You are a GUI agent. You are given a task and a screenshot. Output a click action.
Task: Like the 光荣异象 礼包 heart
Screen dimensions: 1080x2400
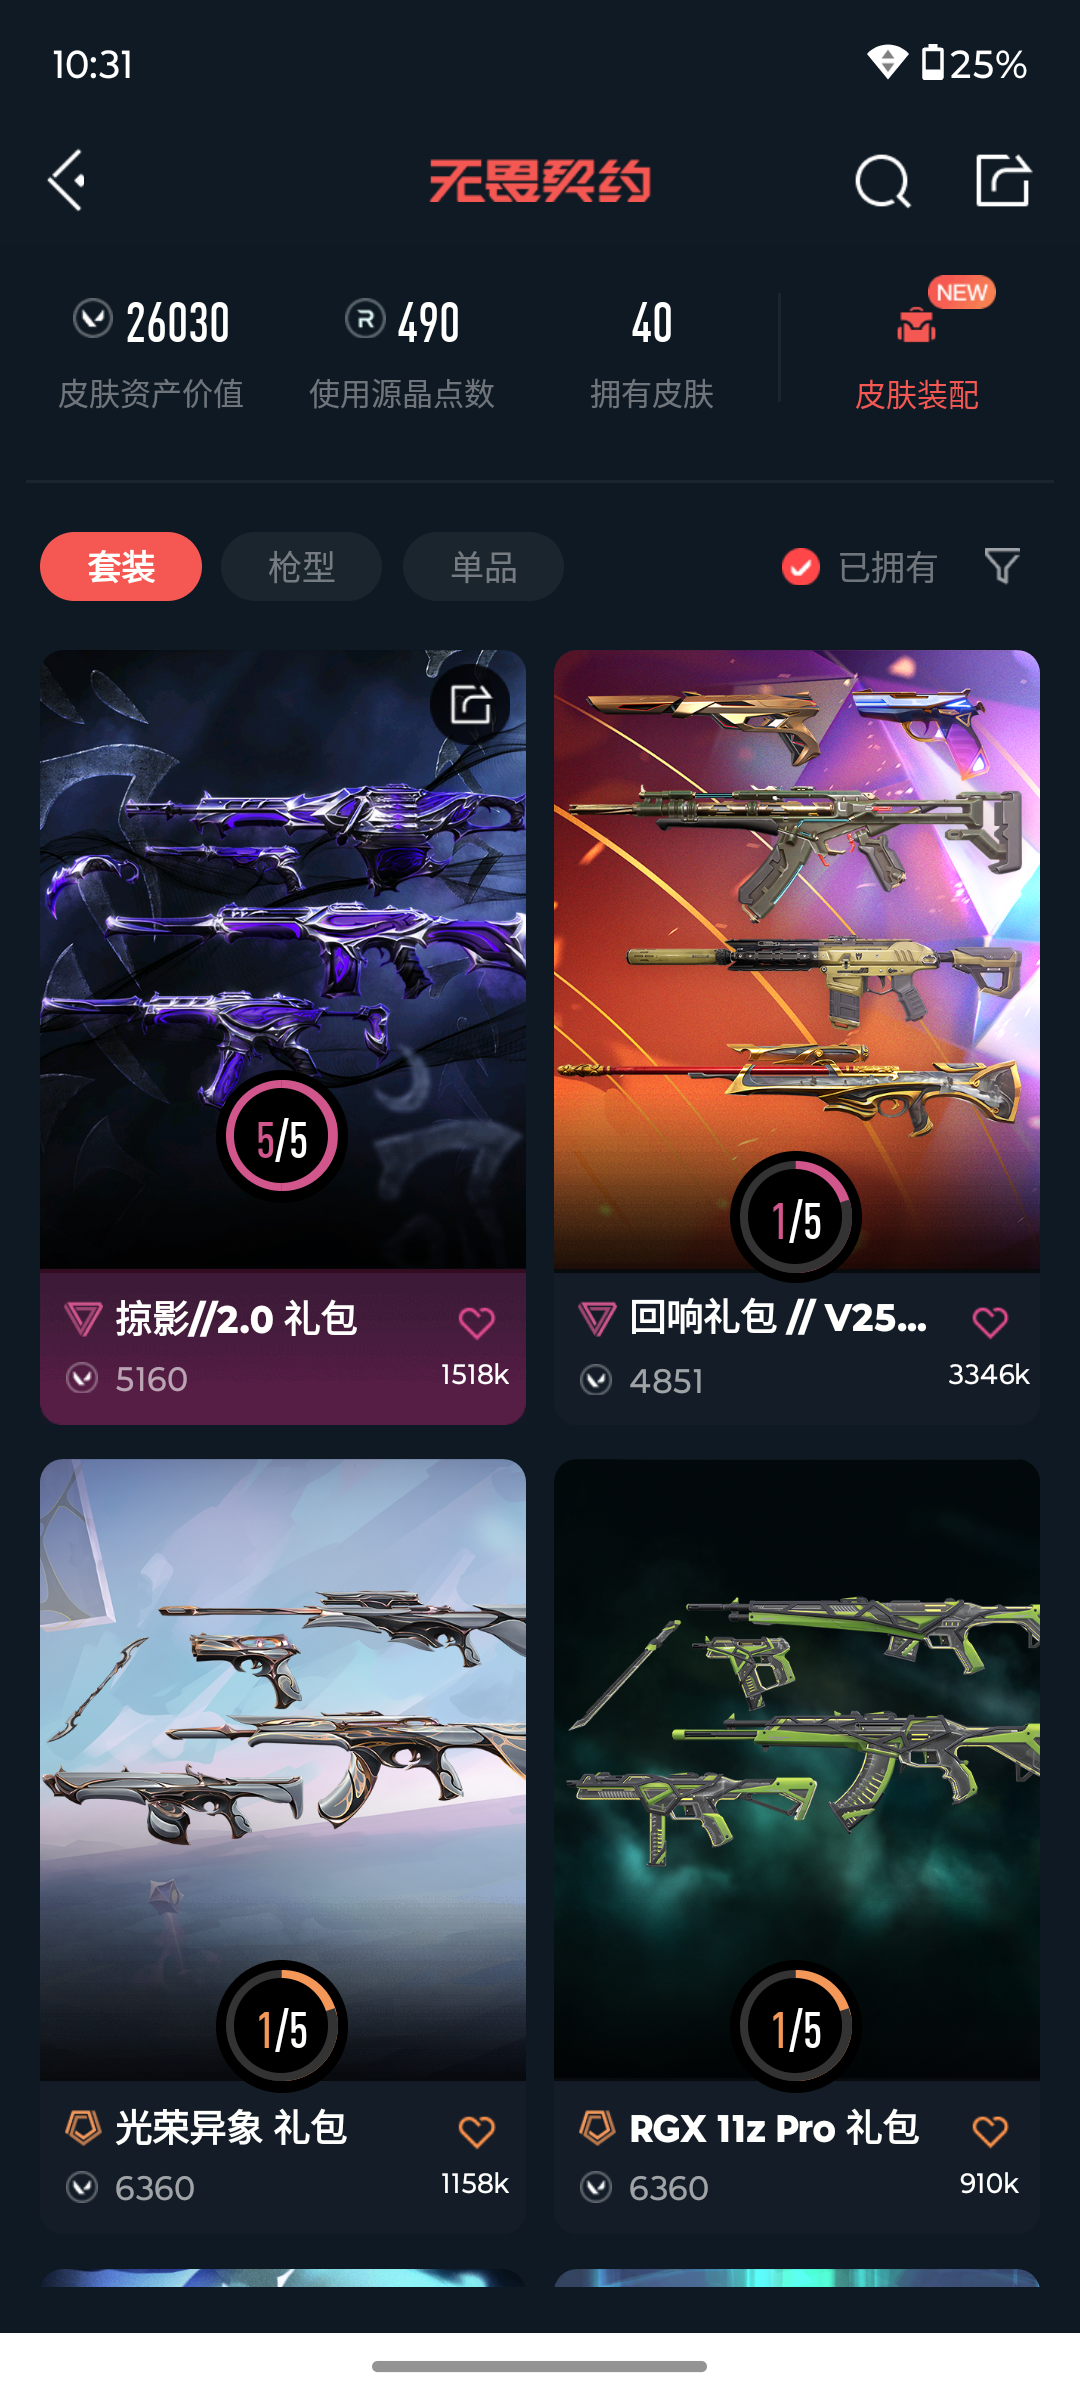(x=477, y=2131)
